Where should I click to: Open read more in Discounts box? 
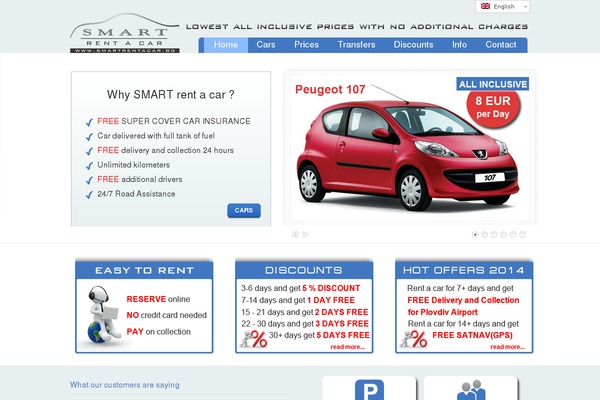[347, 347]
